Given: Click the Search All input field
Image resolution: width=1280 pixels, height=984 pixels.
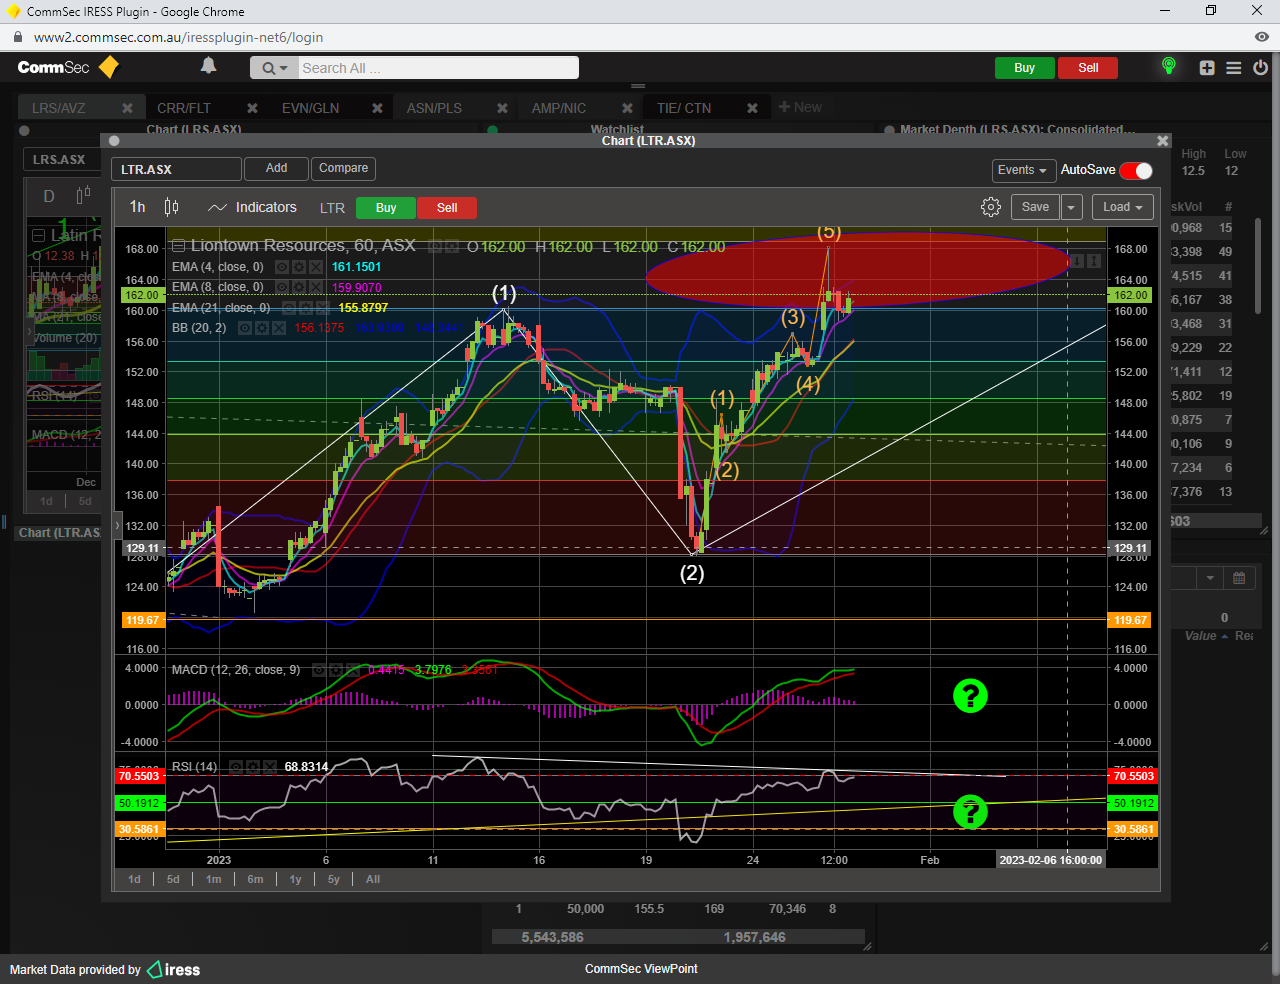Looking at the screenshot, I should [x=437, y=68].
